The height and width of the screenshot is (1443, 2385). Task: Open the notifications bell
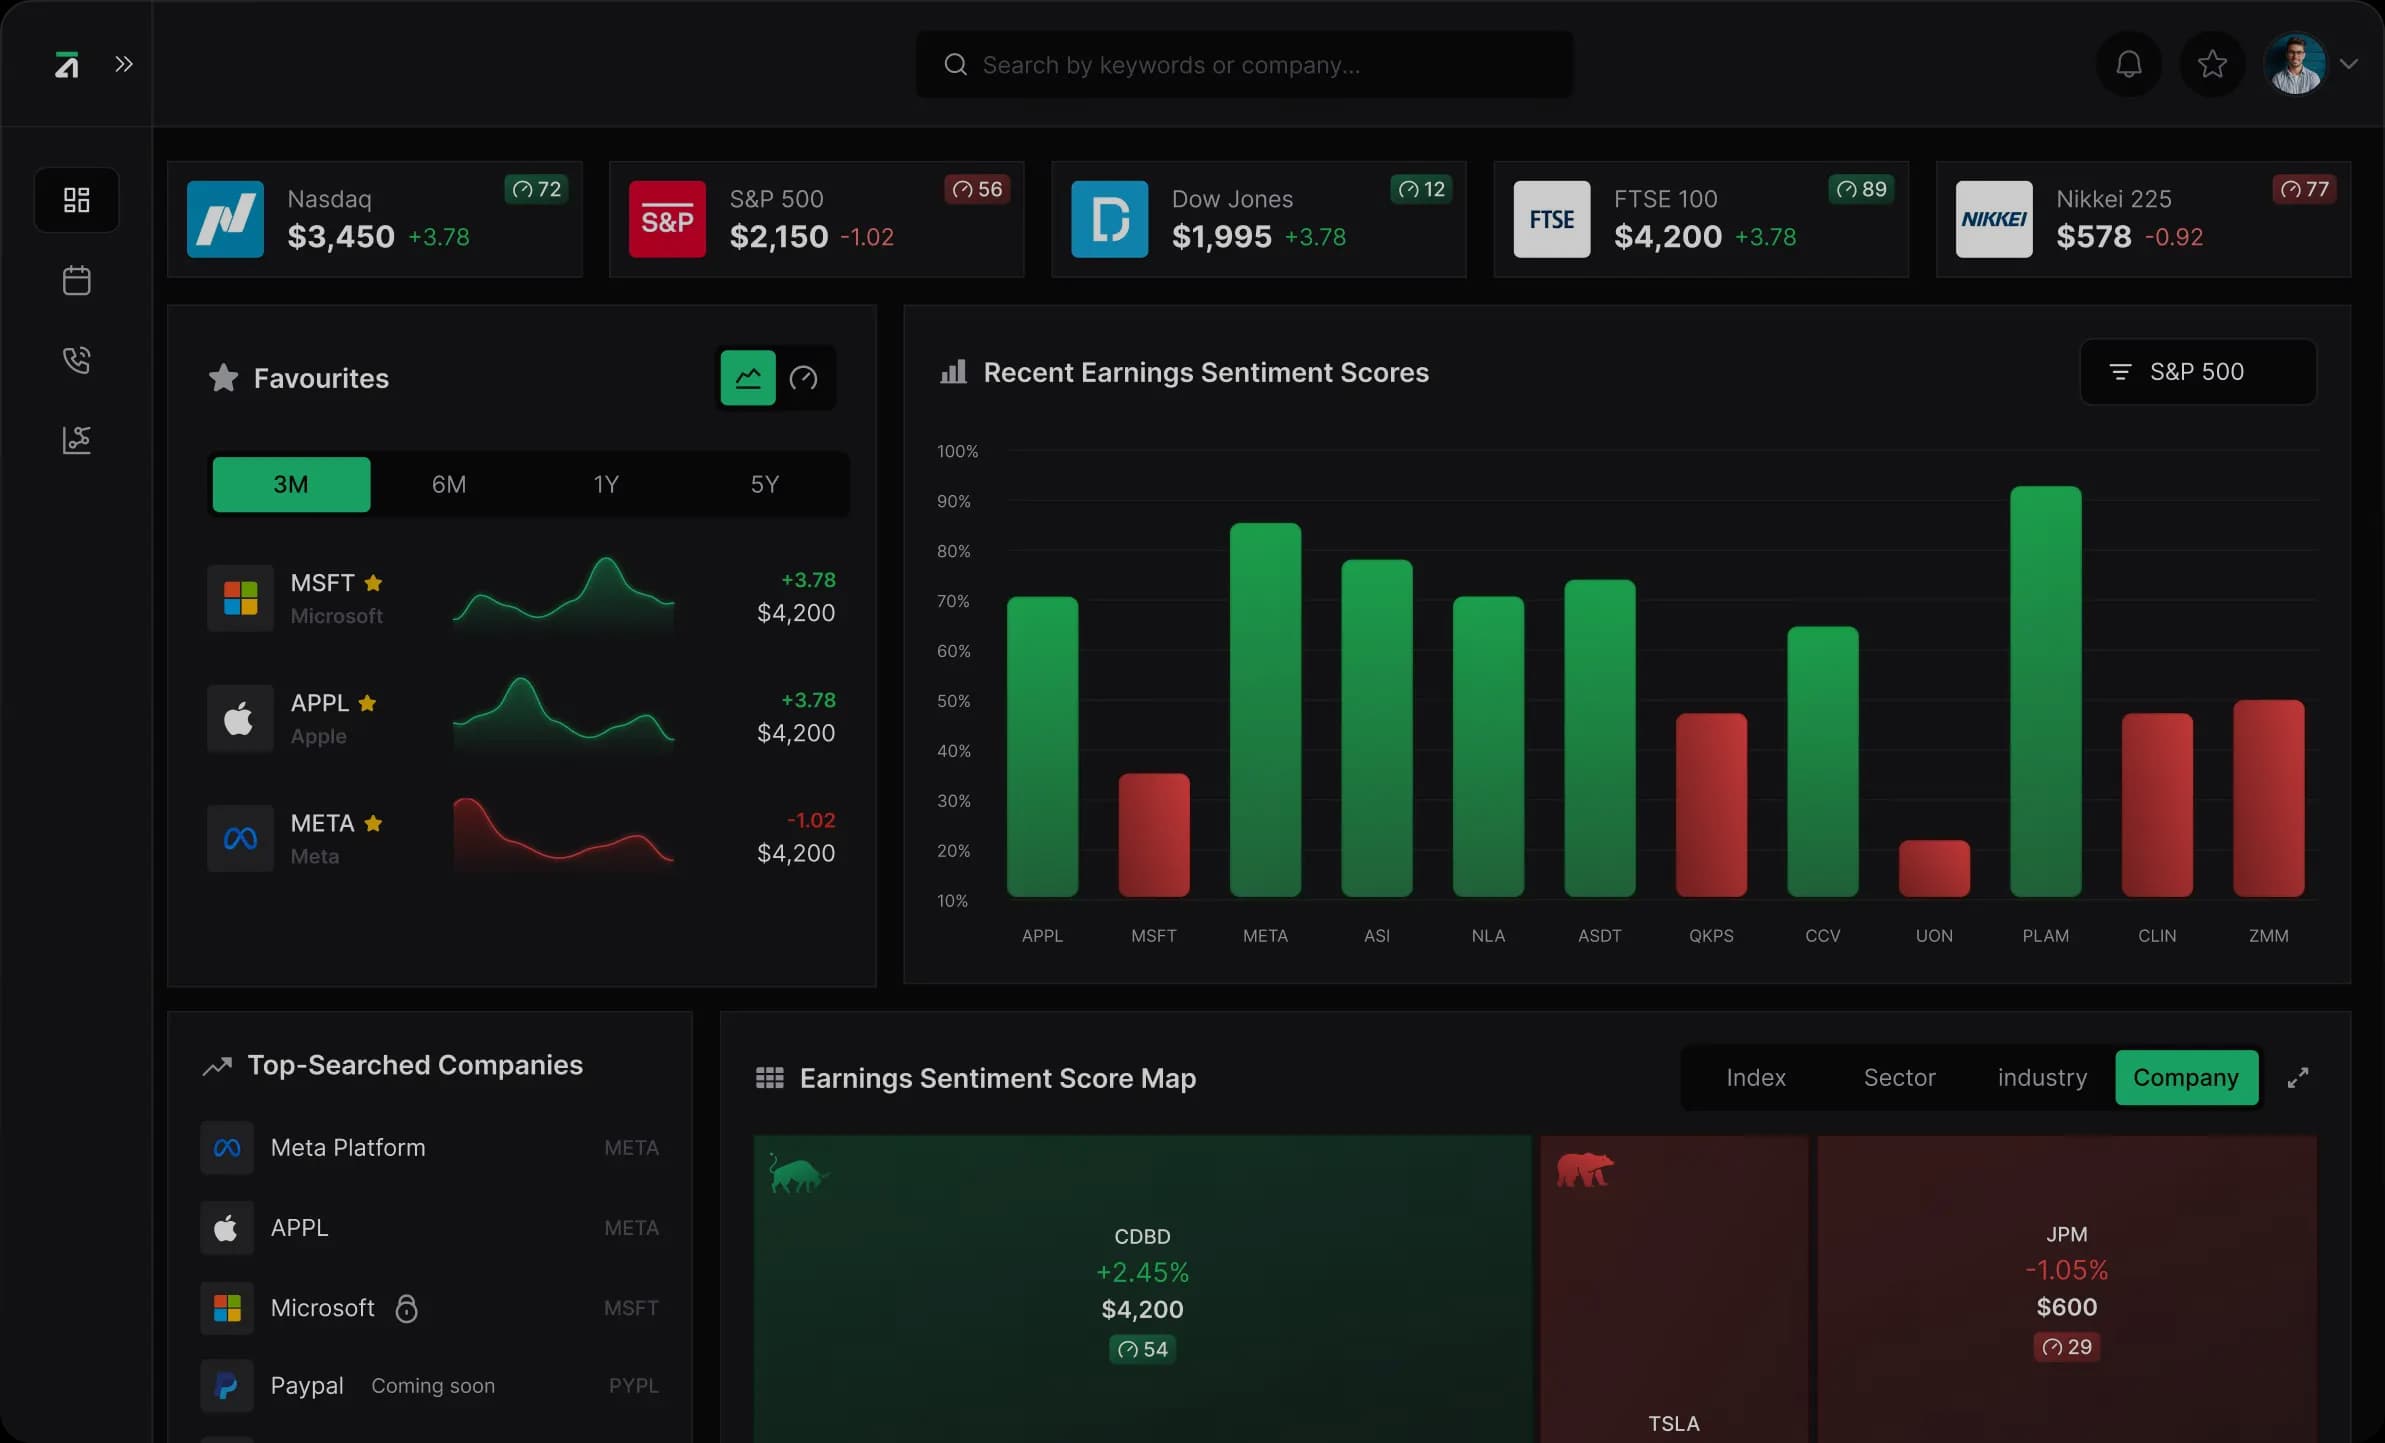pos(2128,63)
